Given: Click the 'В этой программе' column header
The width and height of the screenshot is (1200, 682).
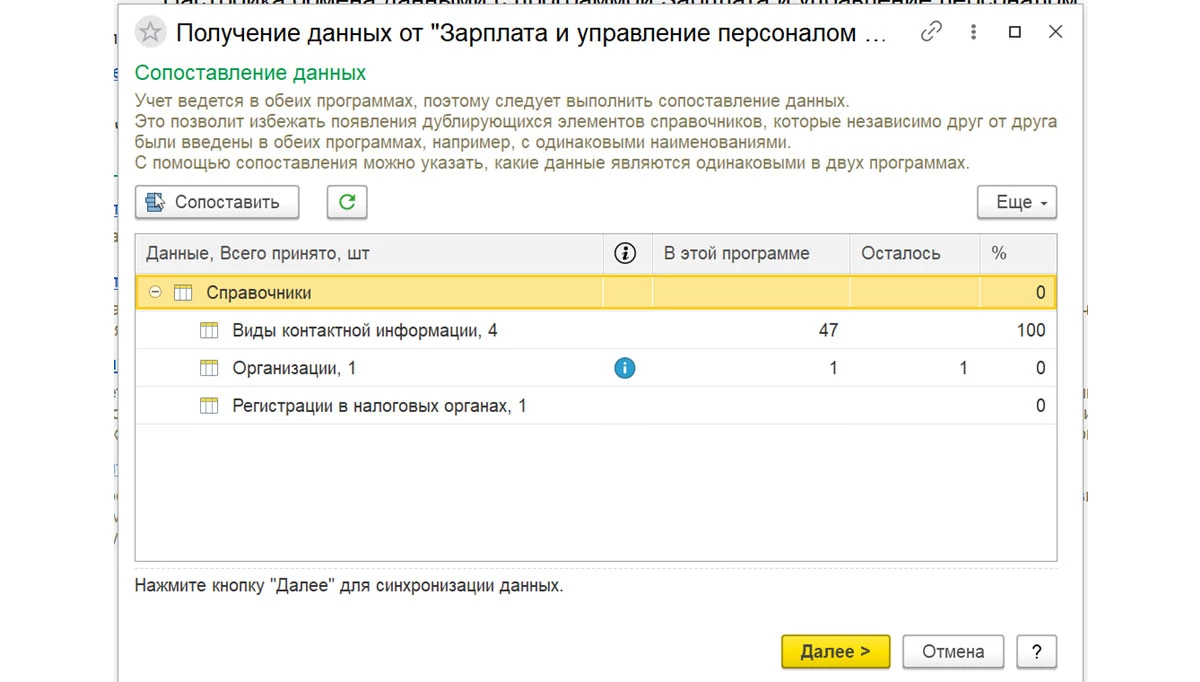Looking at the screenshot, I should (737, 254).
